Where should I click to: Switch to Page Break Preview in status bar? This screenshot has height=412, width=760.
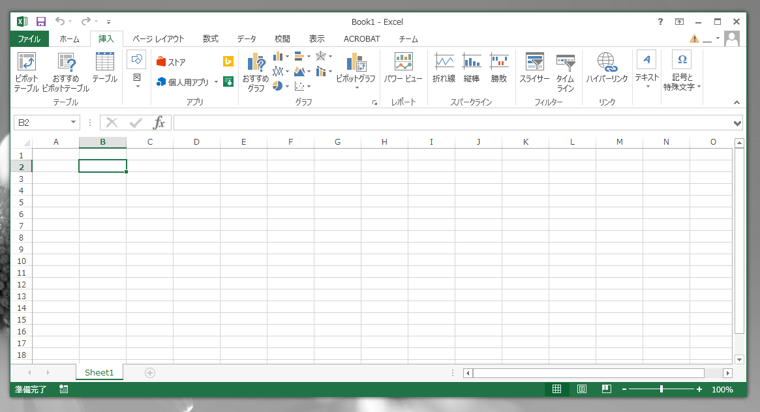tap(606, 389)
